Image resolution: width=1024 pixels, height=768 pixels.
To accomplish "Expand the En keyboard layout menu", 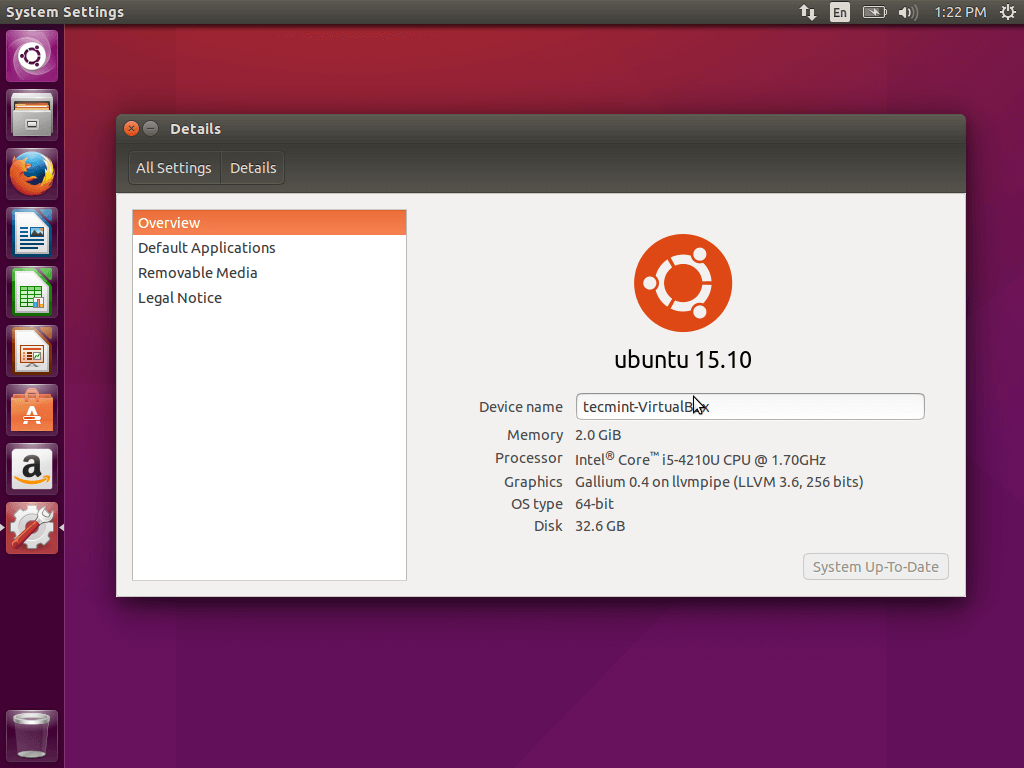I will pyautogui.click(x=840, y=12).
